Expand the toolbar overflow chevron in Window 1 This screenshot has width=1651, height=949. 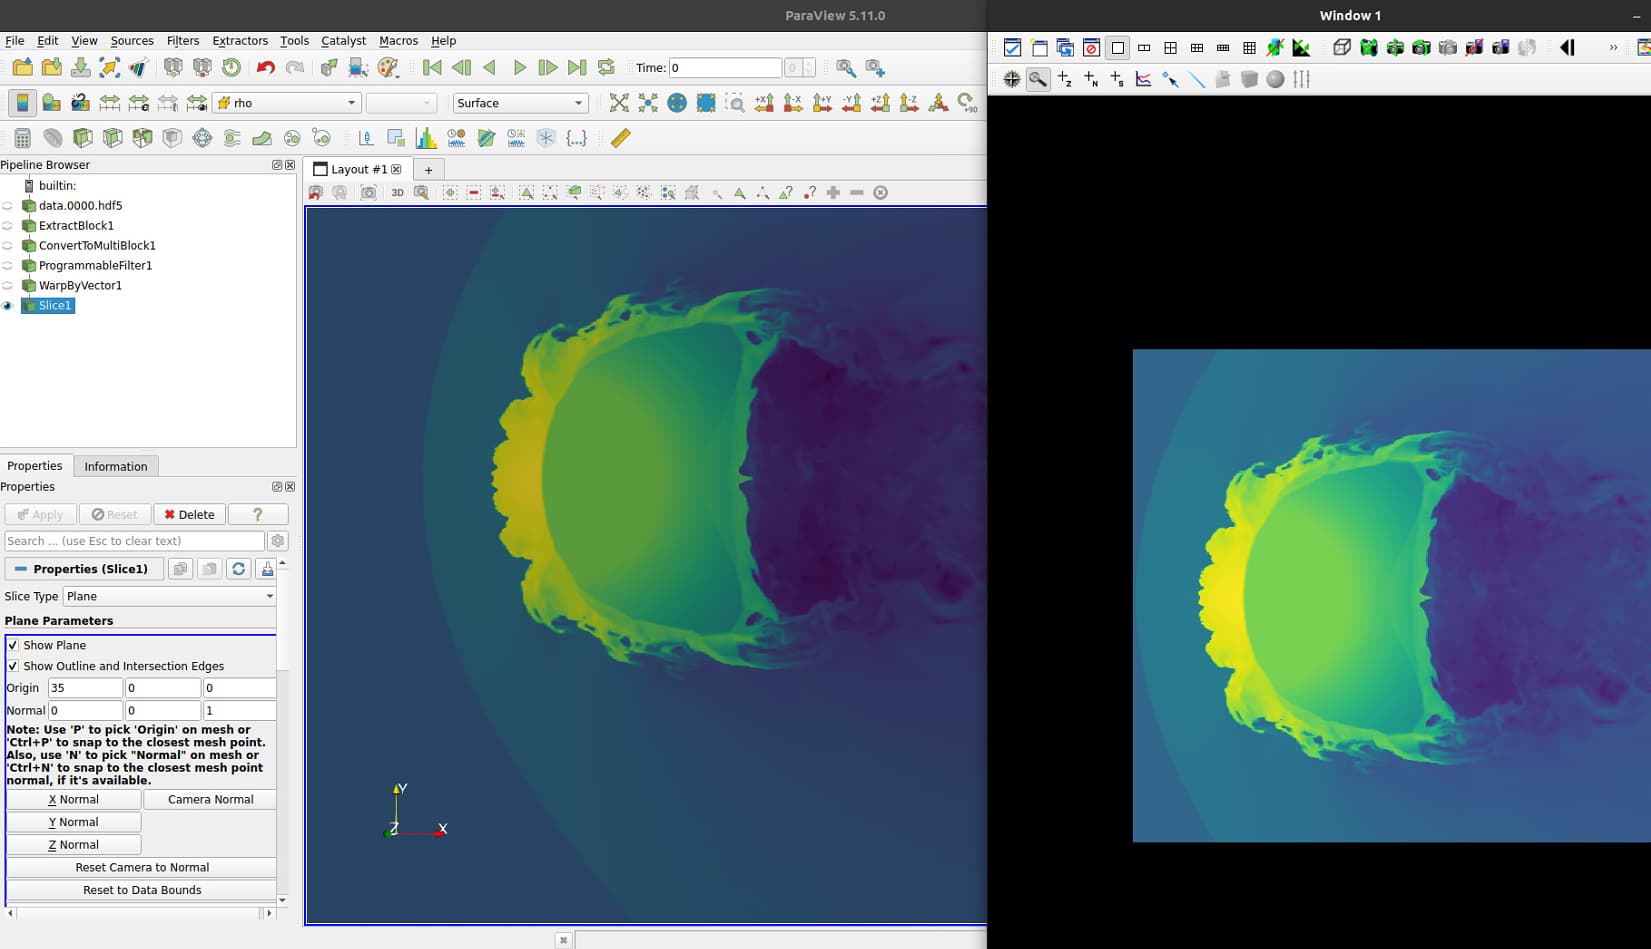[x=1612, y=48]
